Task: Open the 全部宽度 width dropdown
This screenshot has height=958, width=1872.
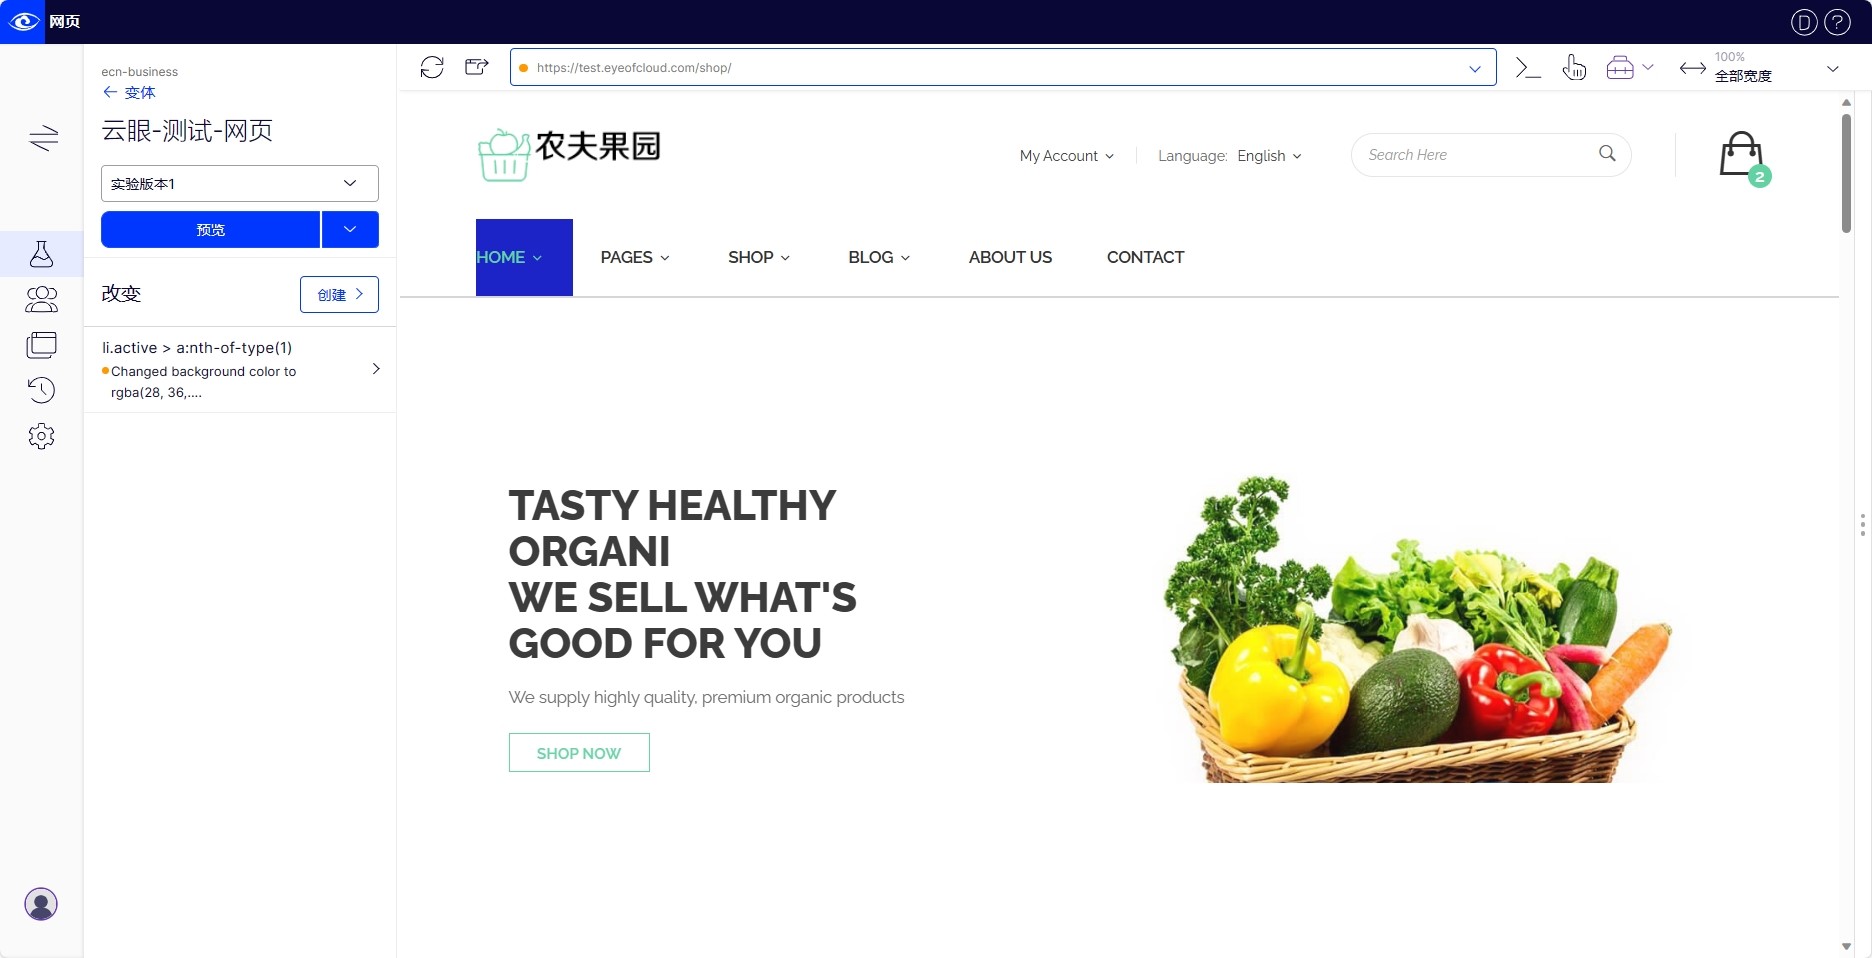Action: pyautogui.click(x=1760, y=67)
